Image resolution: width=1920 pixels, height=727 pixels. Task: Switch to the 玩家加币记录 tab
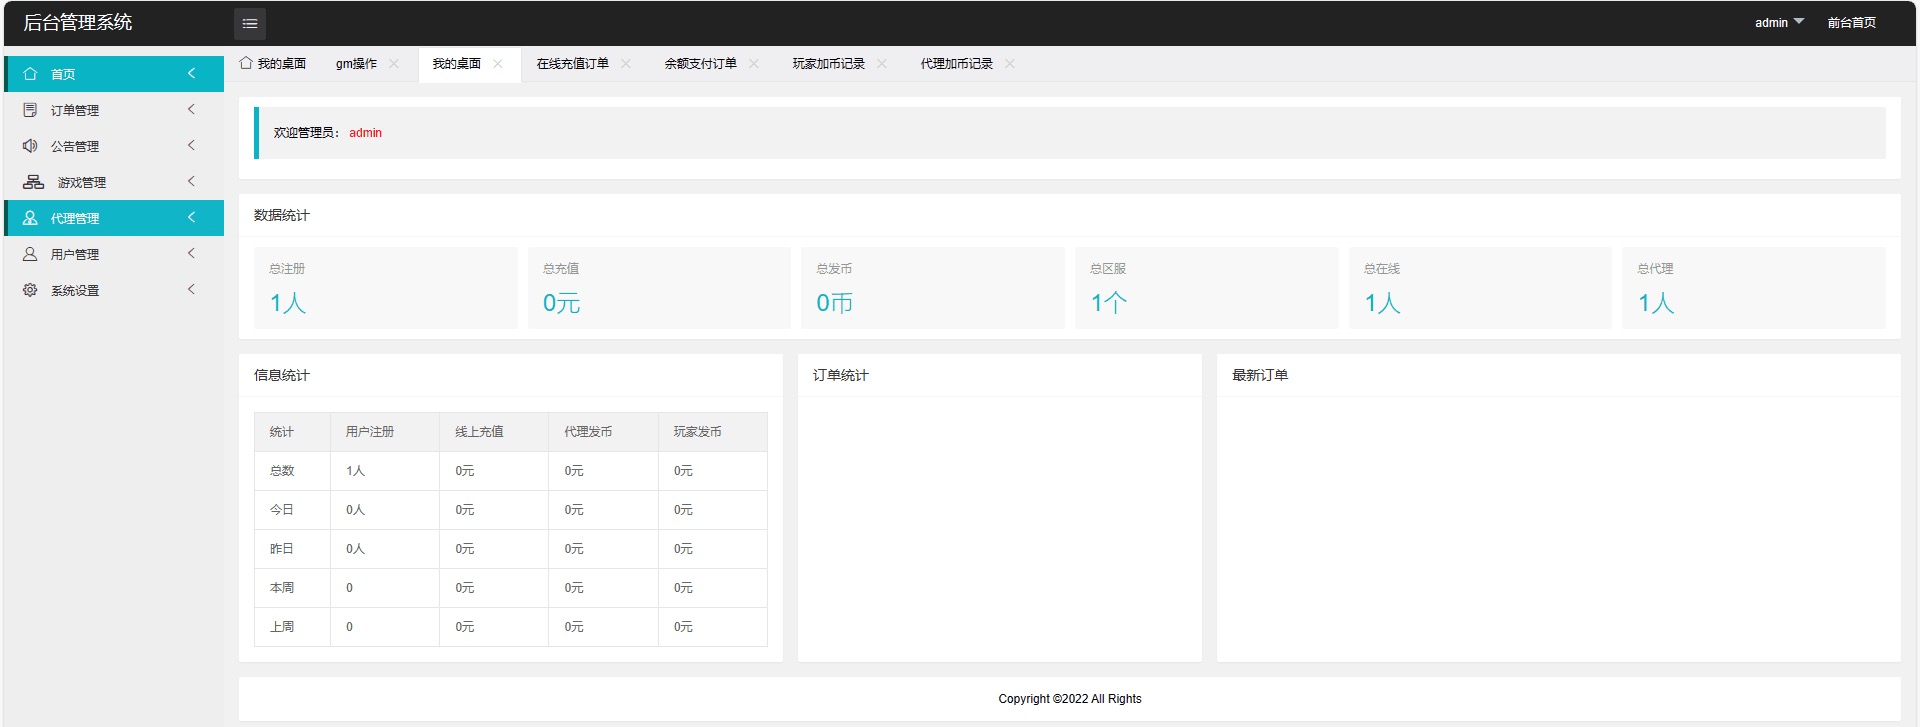click(x=828, y=64)
